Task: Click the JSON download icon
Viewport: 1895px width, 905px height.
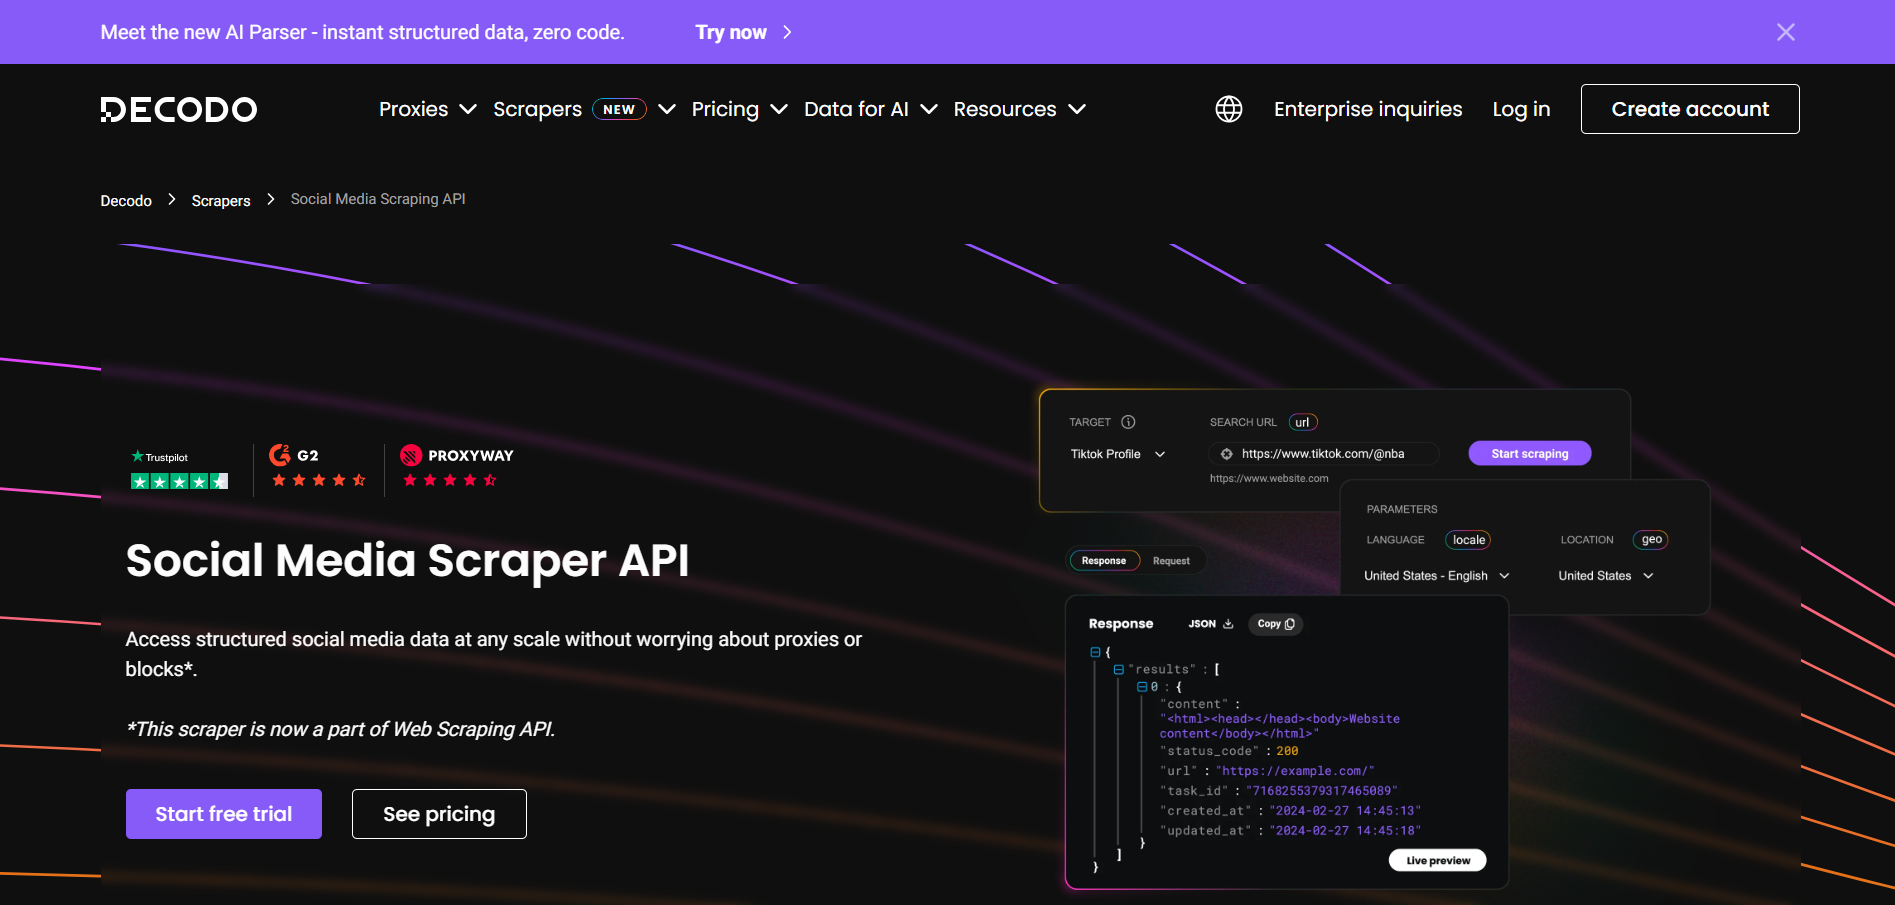Action: pos(1228,624)
